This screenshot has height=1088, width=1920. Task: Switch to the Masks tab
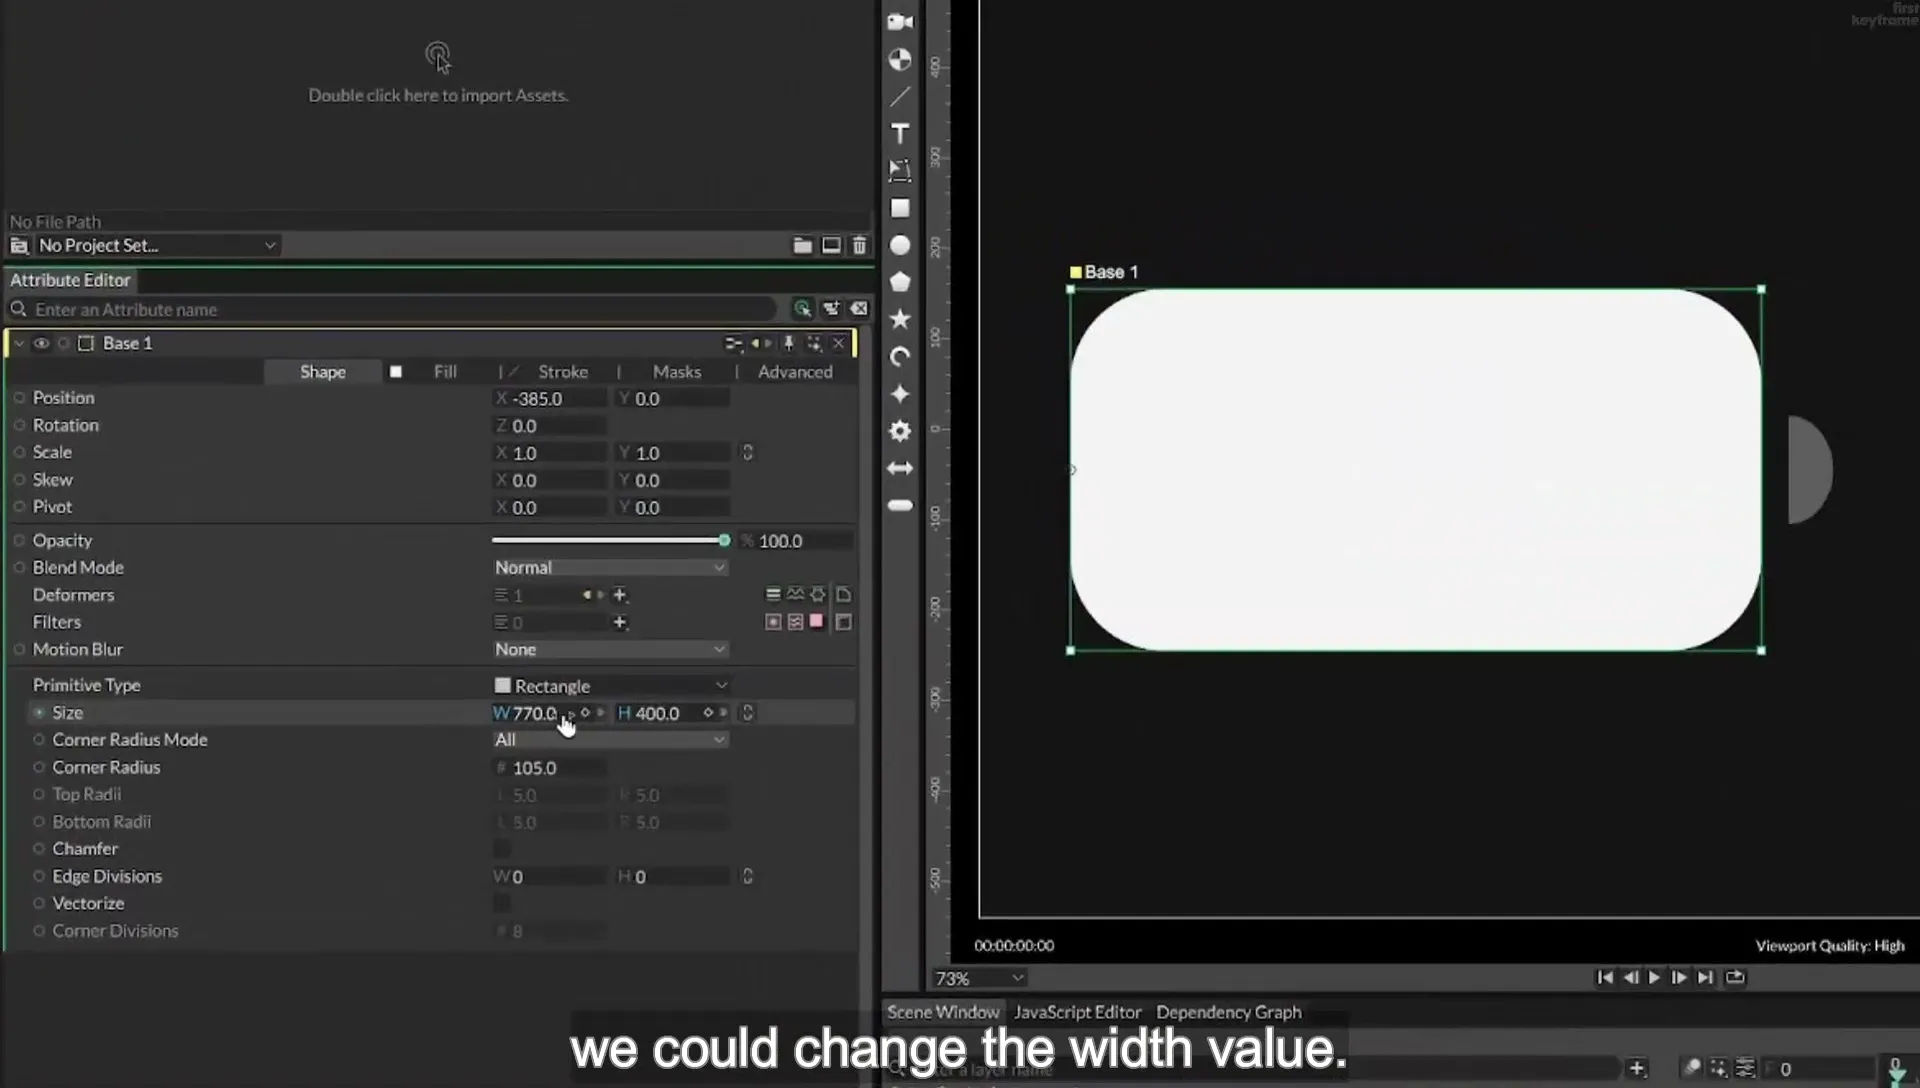677,371
